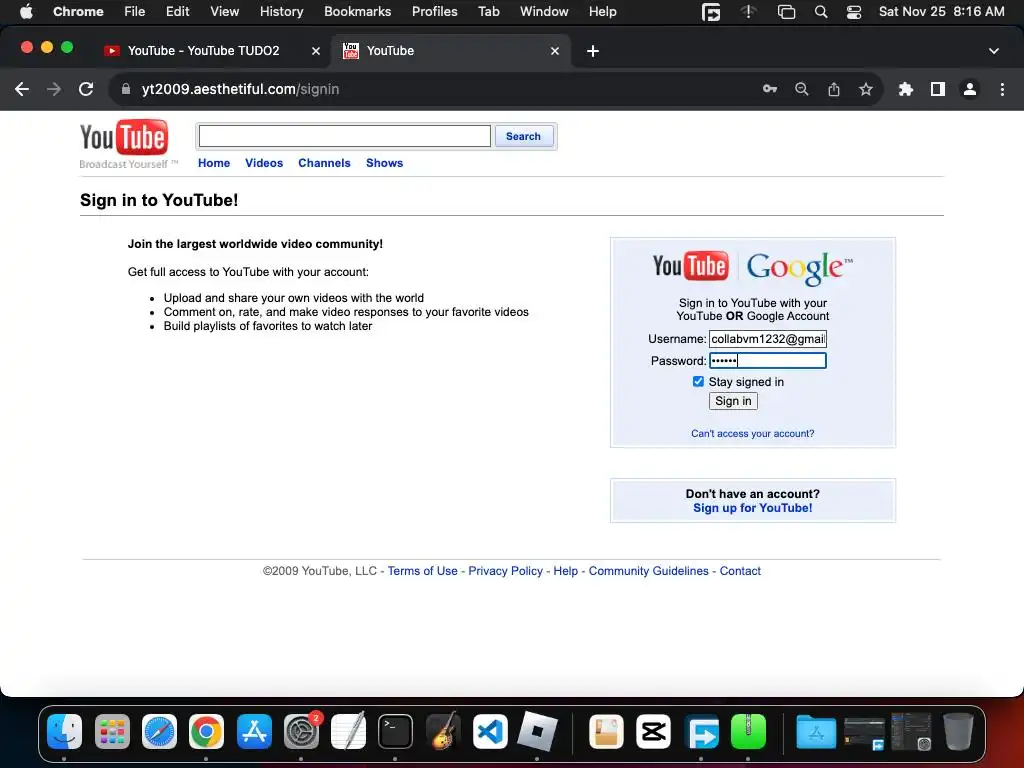This screenshot has width=1024, height=768.
Task: Open Help footer link
Action: pos(566,571)
